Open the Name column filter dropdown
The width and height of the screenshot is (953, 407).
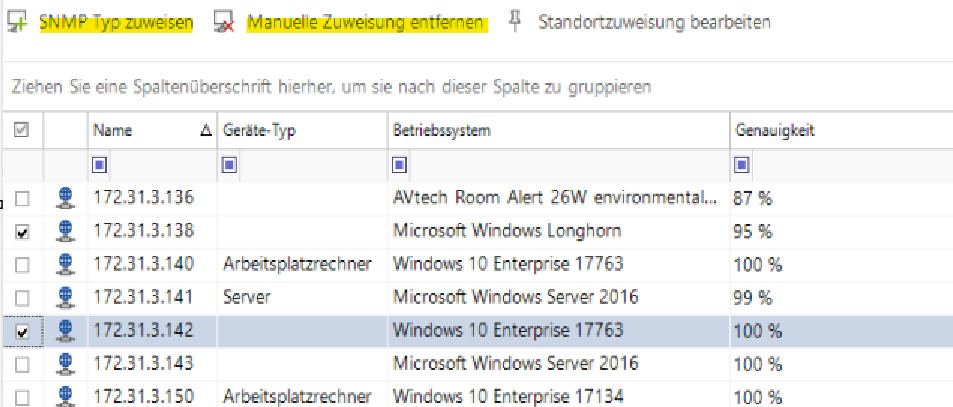coord(100,164)
